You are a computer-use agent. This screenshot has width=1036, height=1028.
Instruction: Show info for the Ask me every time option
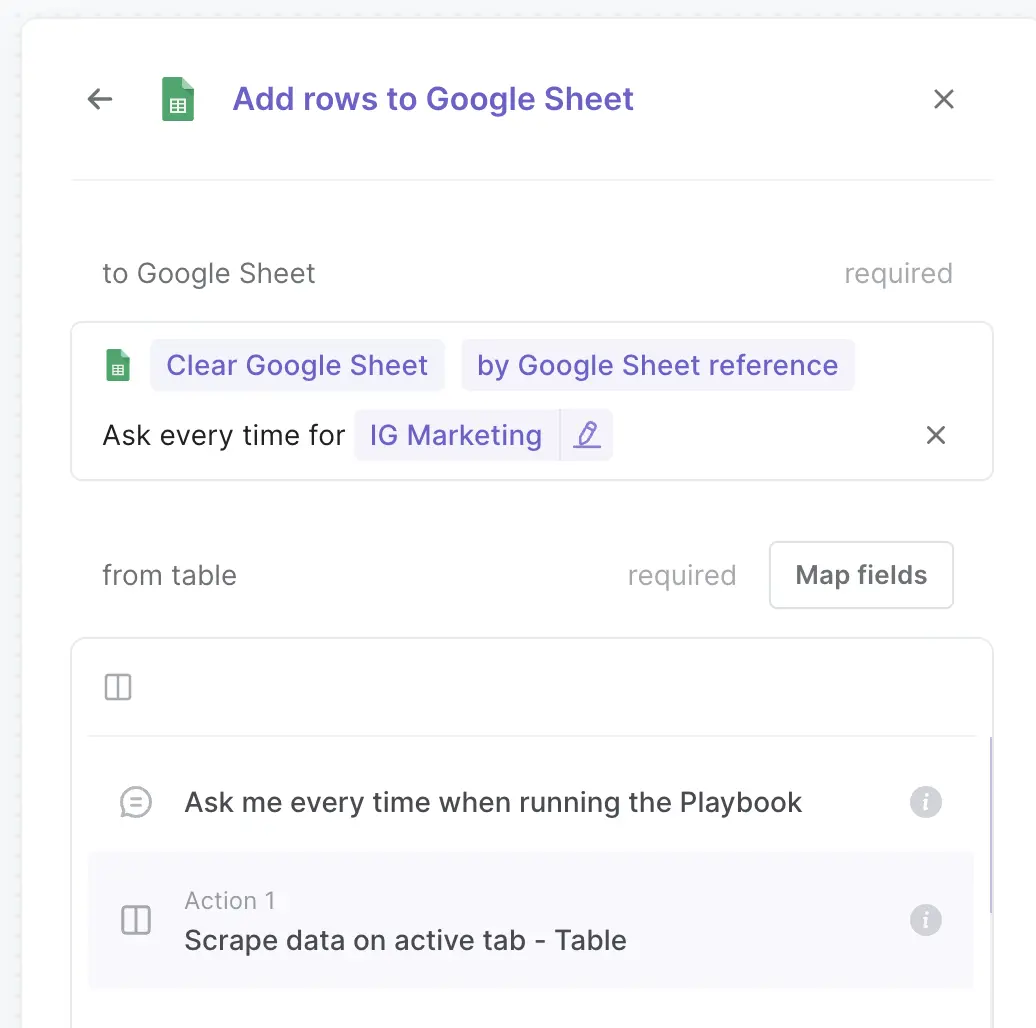925,802
